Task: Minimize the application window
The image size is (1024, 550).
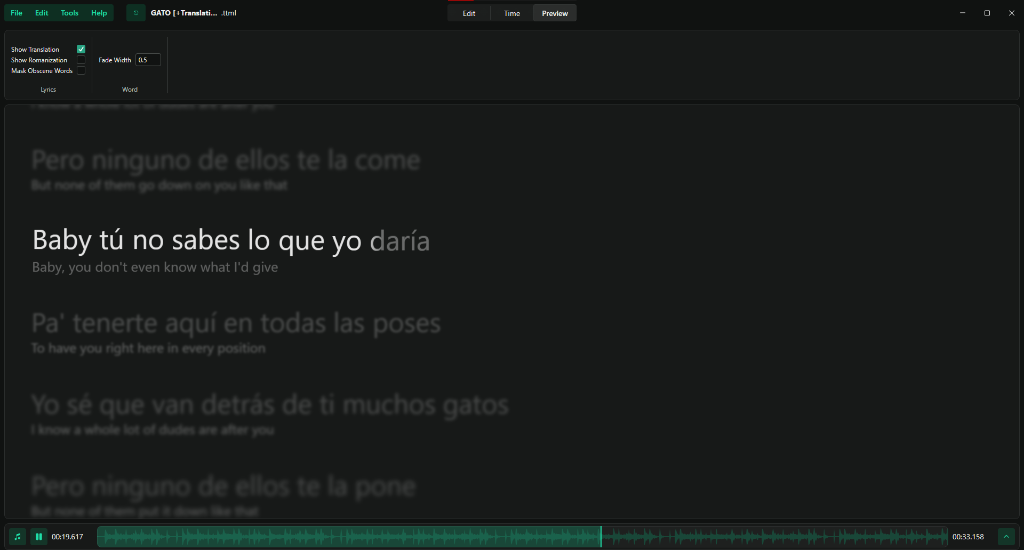Action: 963,13
